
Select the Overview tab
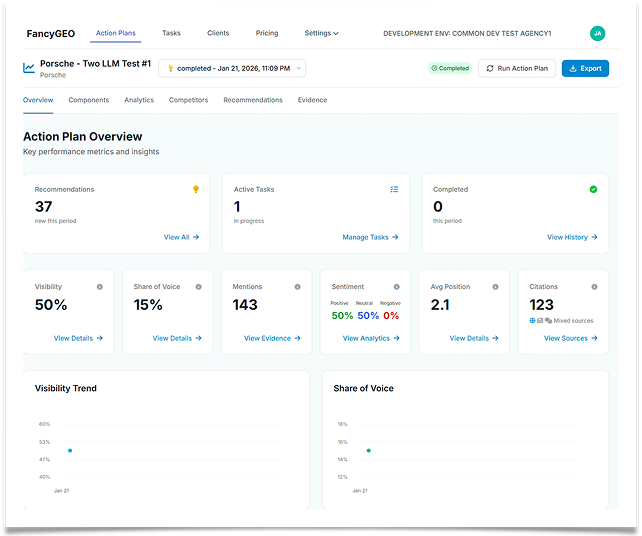[x=38, y=100]
